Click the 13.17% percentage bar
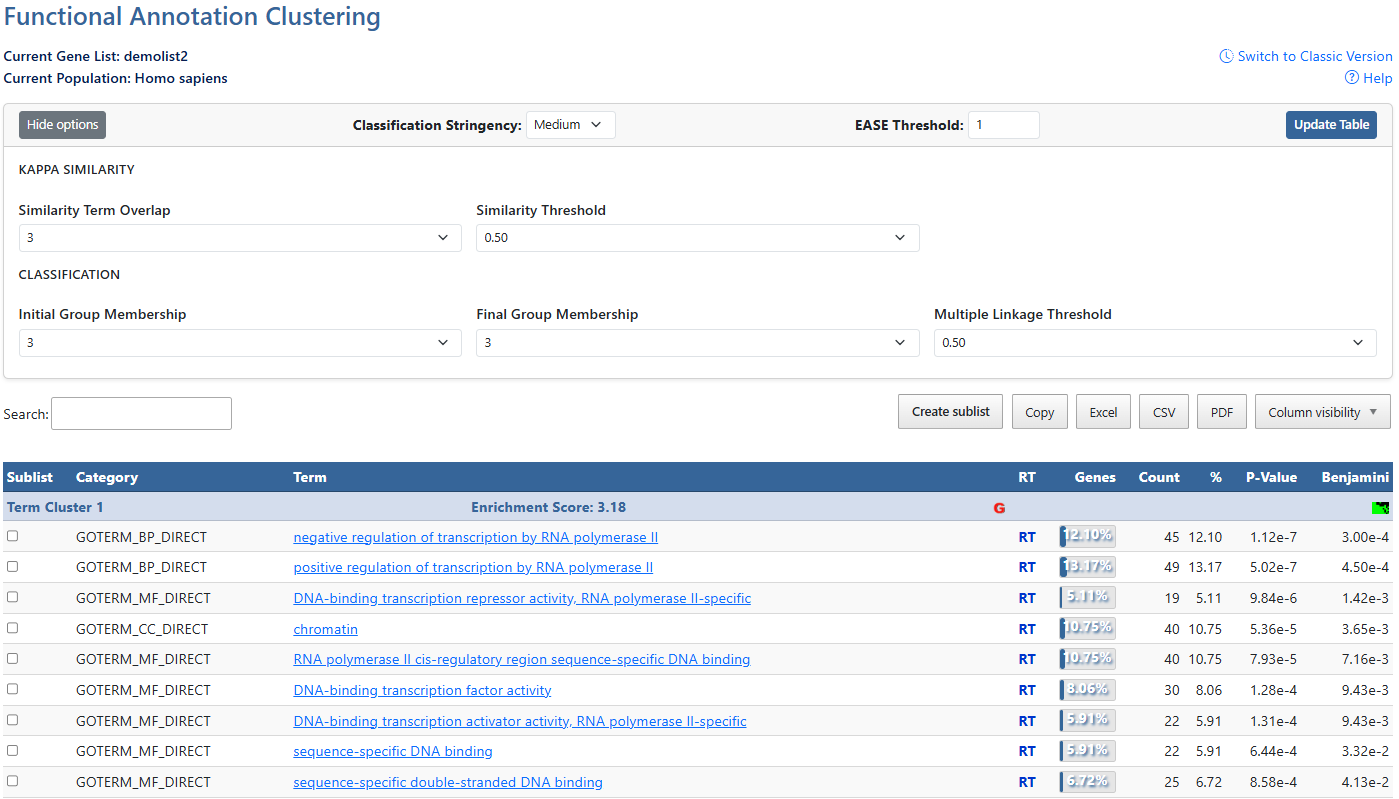 tap(1086, 566)
